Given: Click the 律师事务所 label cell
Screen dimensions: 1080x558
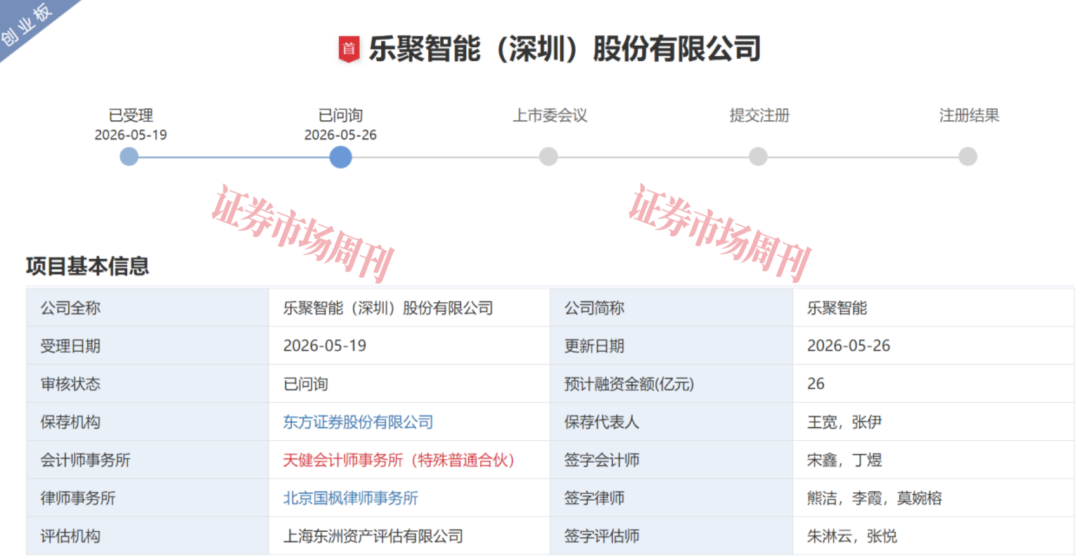Looking at the screenshot, I should click(147, 498).
